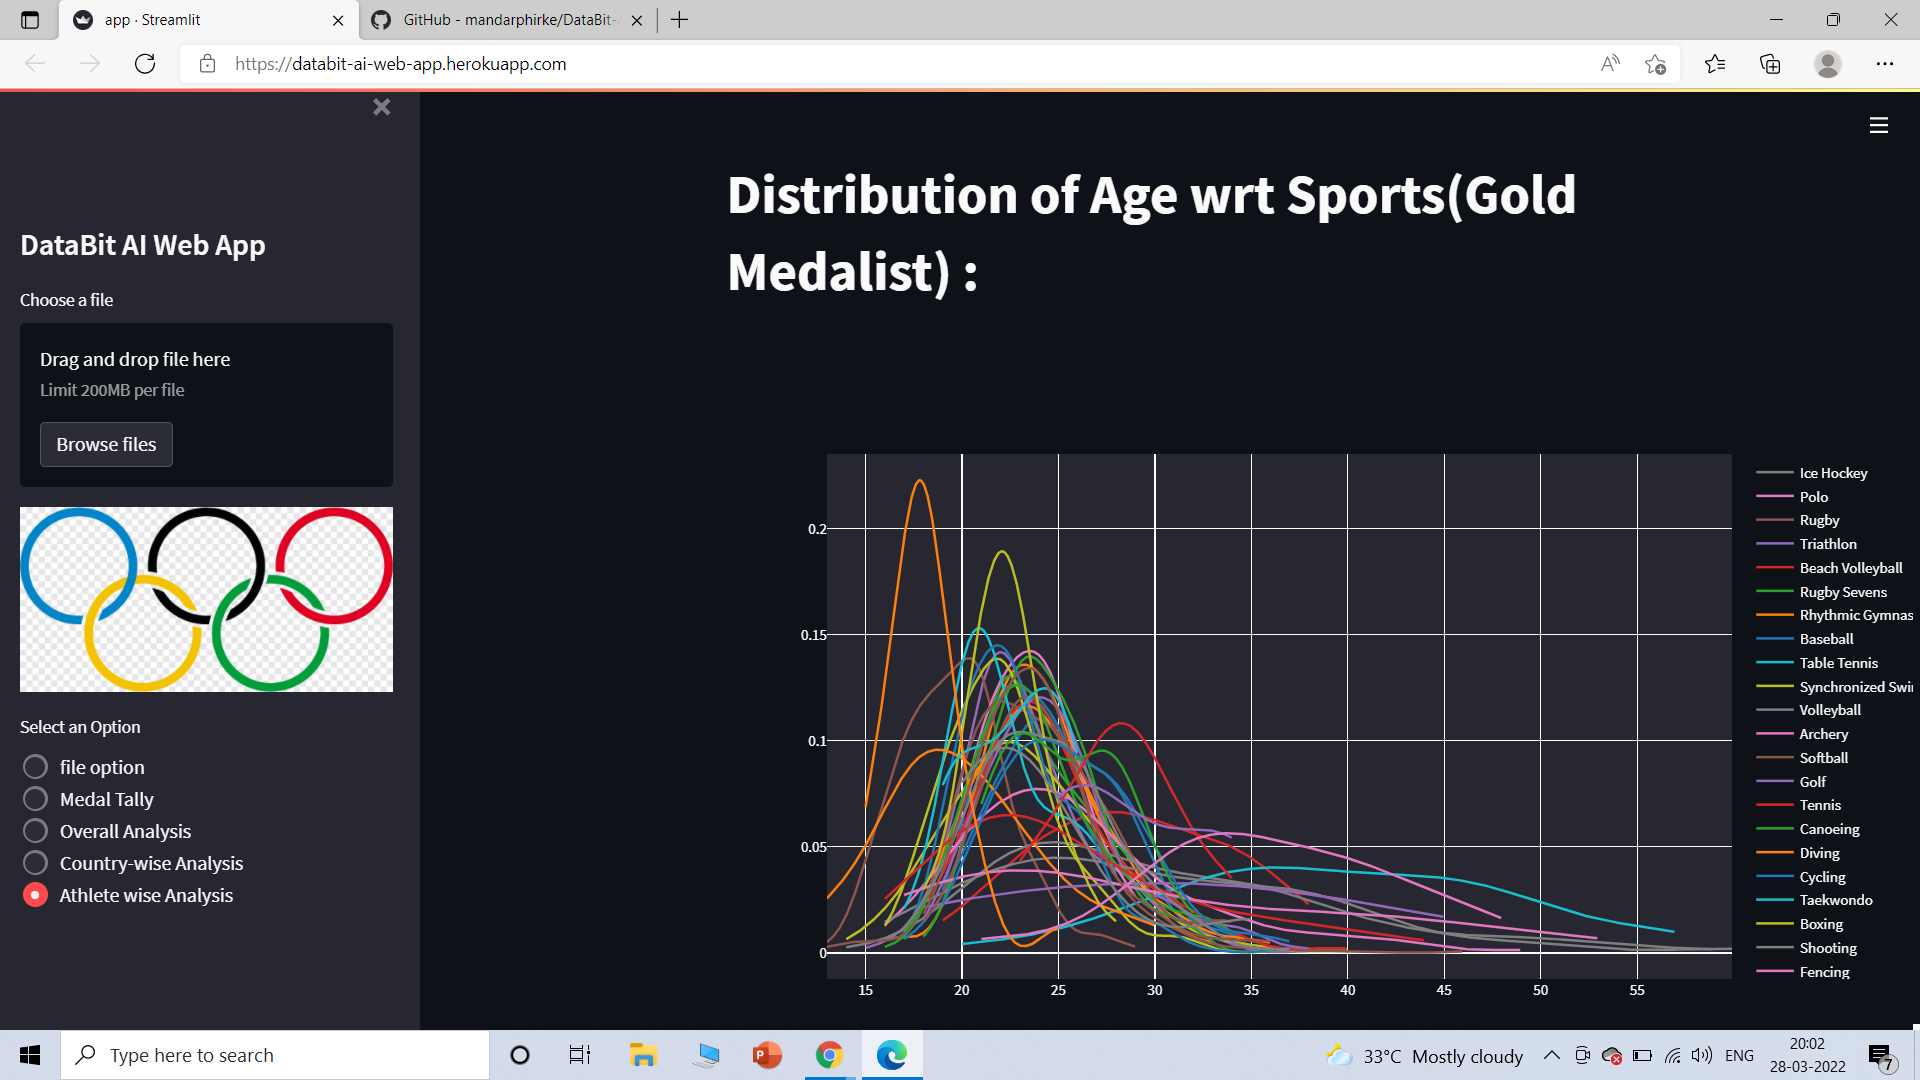Open the Streamlit hamburger menu
1920x1080 pixels.
coord(1878,125)
